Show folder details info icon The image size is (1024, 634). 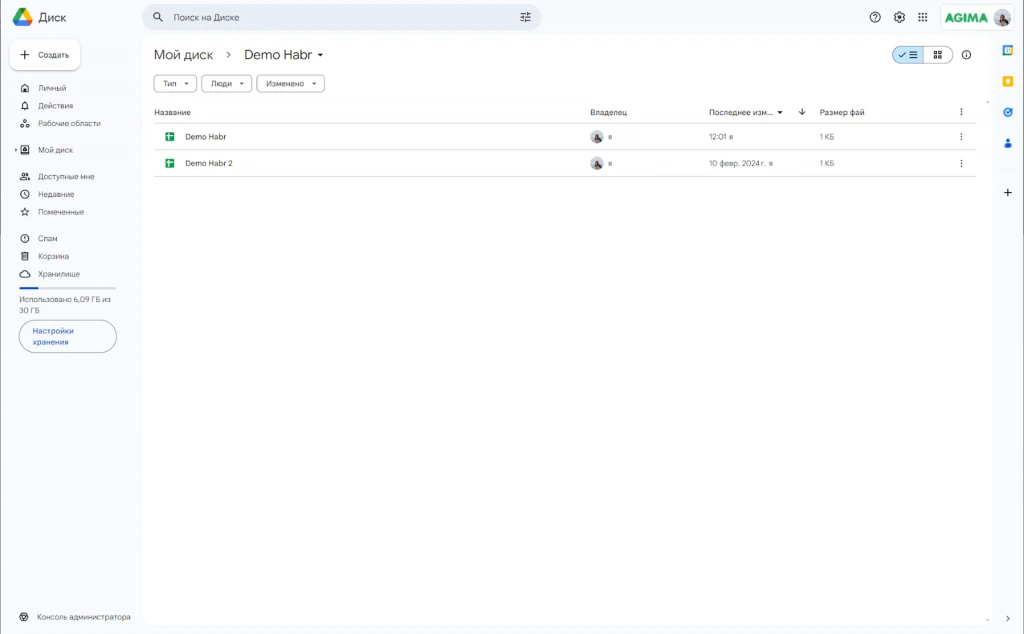(967, 55)
